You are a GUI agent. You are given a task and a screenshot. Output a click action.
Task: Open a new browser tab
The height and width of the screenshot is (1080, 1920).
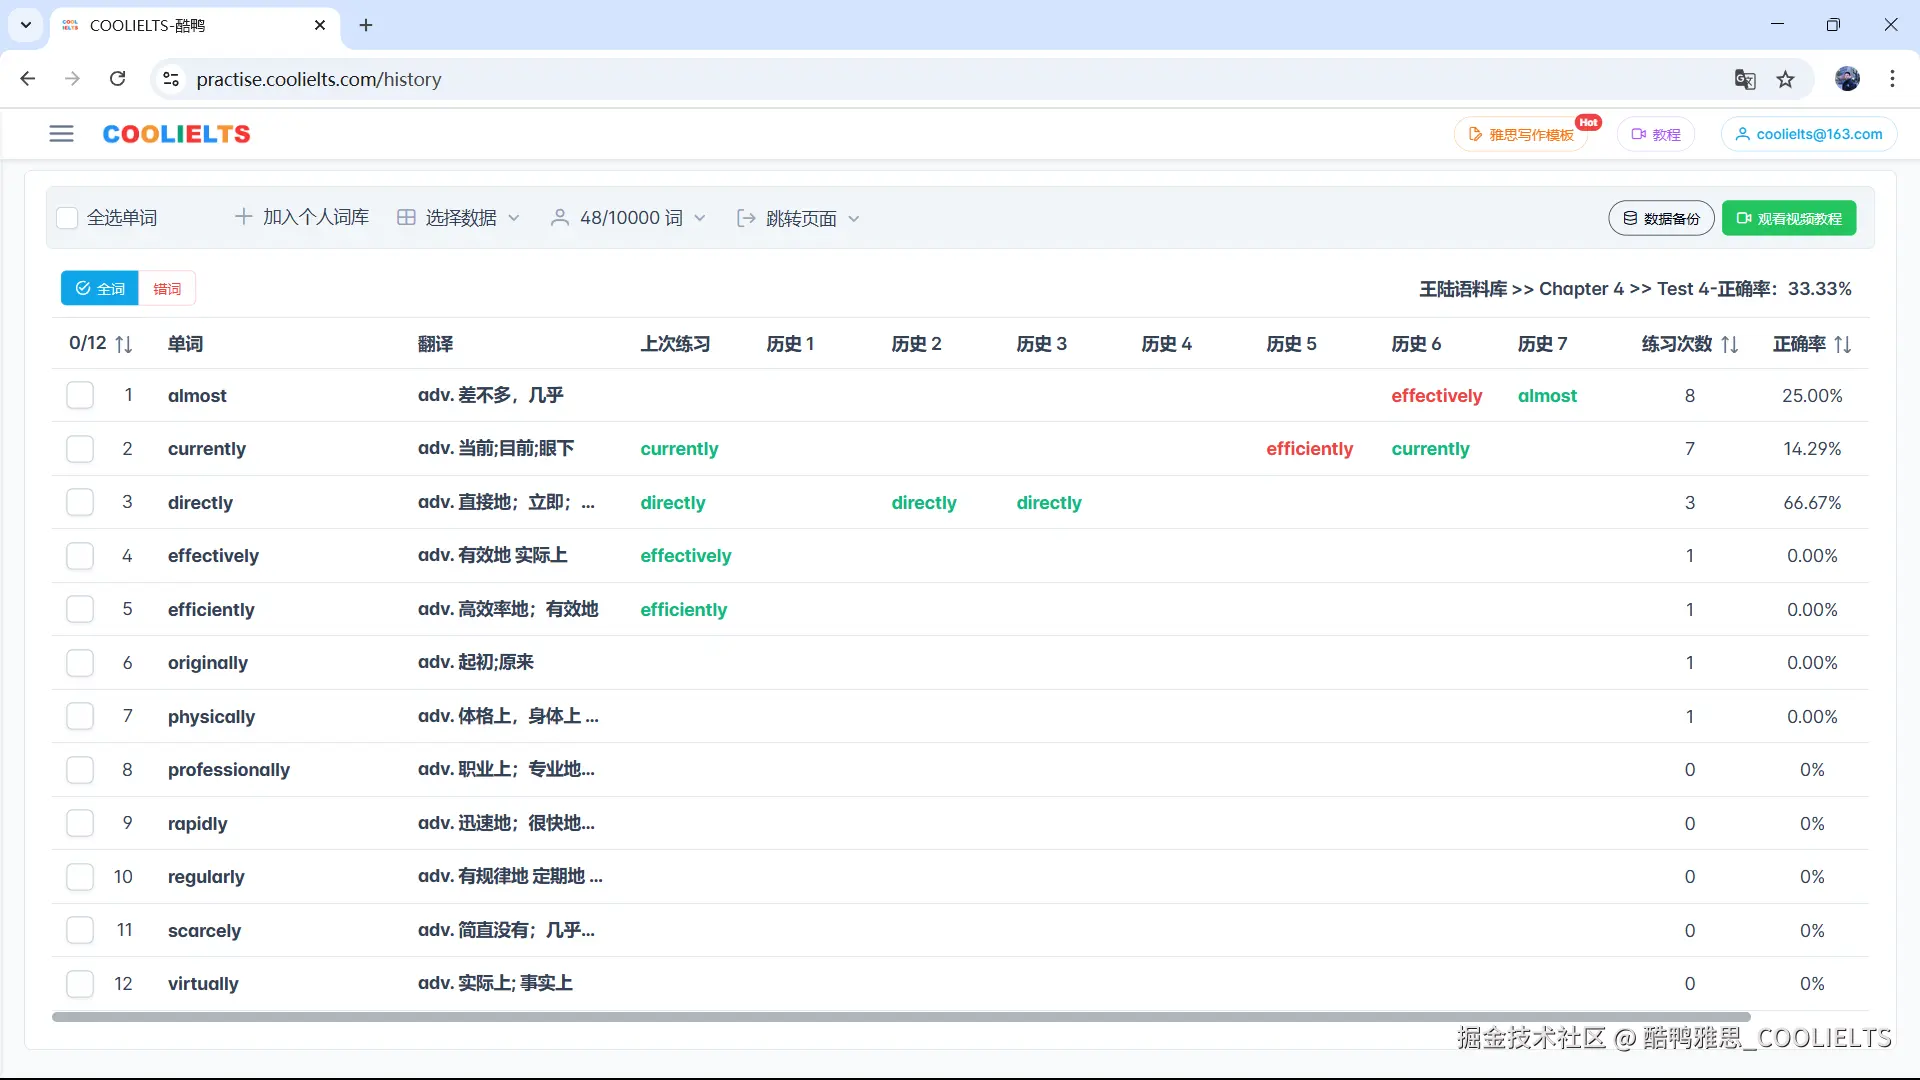(x=366, y=25)
